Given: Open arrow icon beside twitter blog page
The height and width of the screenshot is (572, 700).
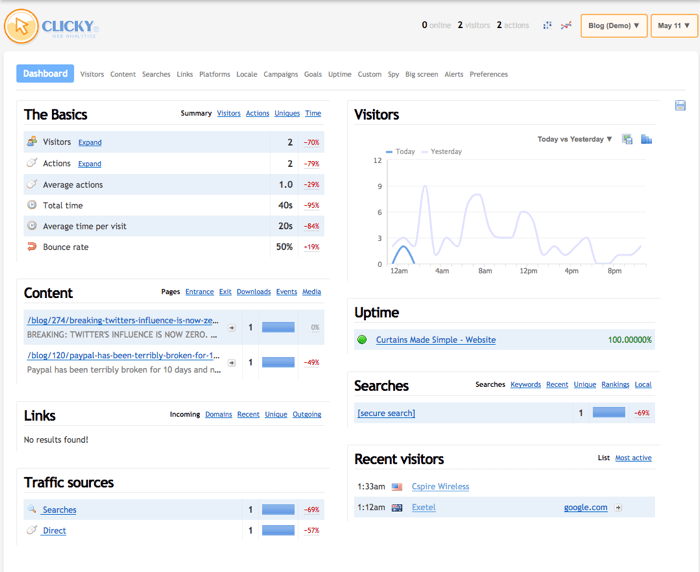Looking at the screenshot, I should click(x=231, y=328).
